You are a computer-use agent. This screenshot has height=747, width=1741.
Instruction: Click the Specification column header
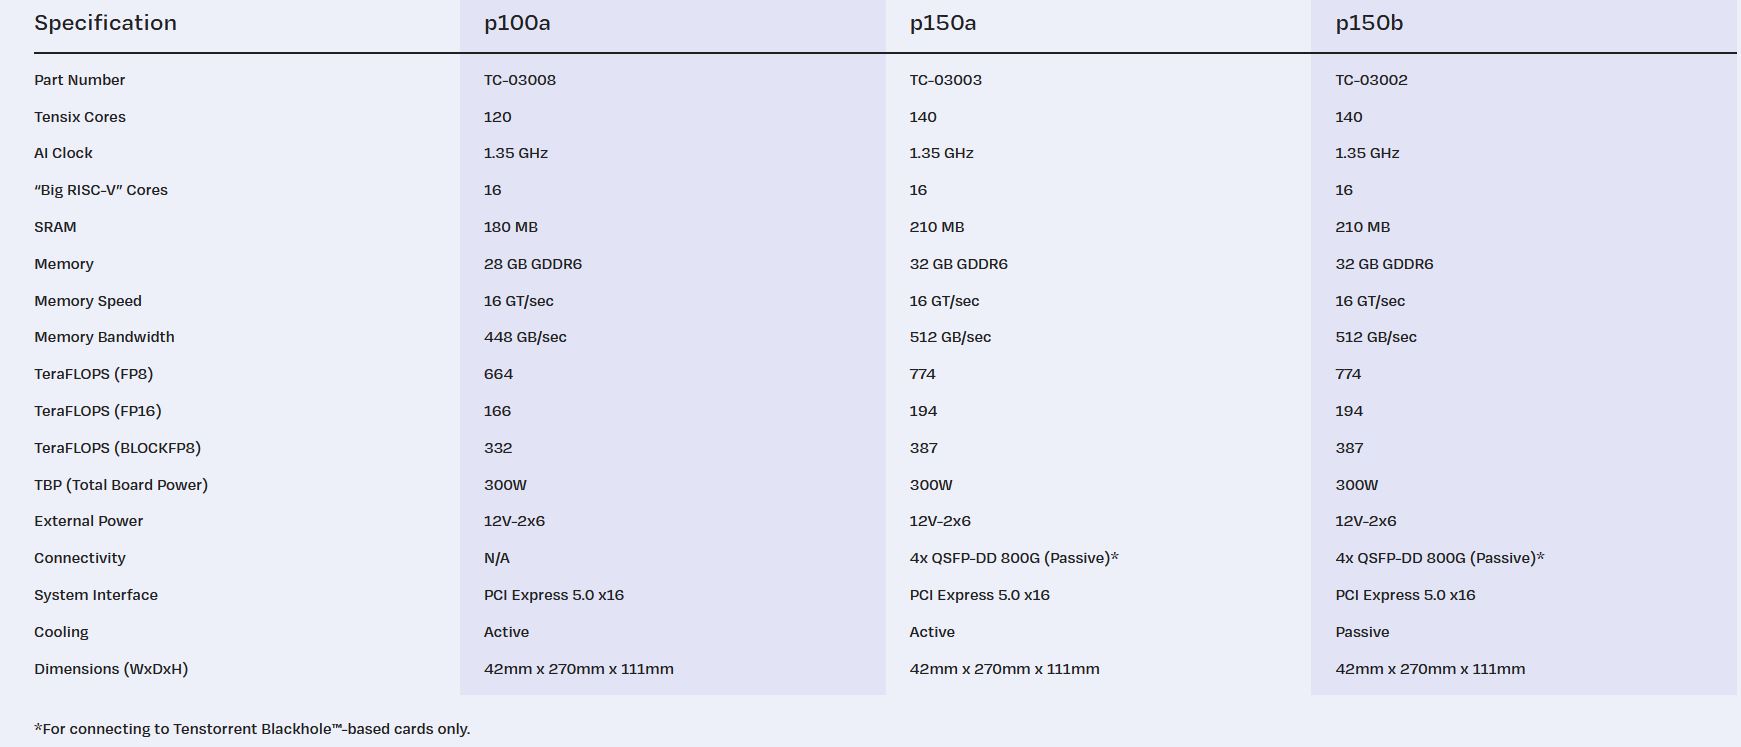click(105, 23)
